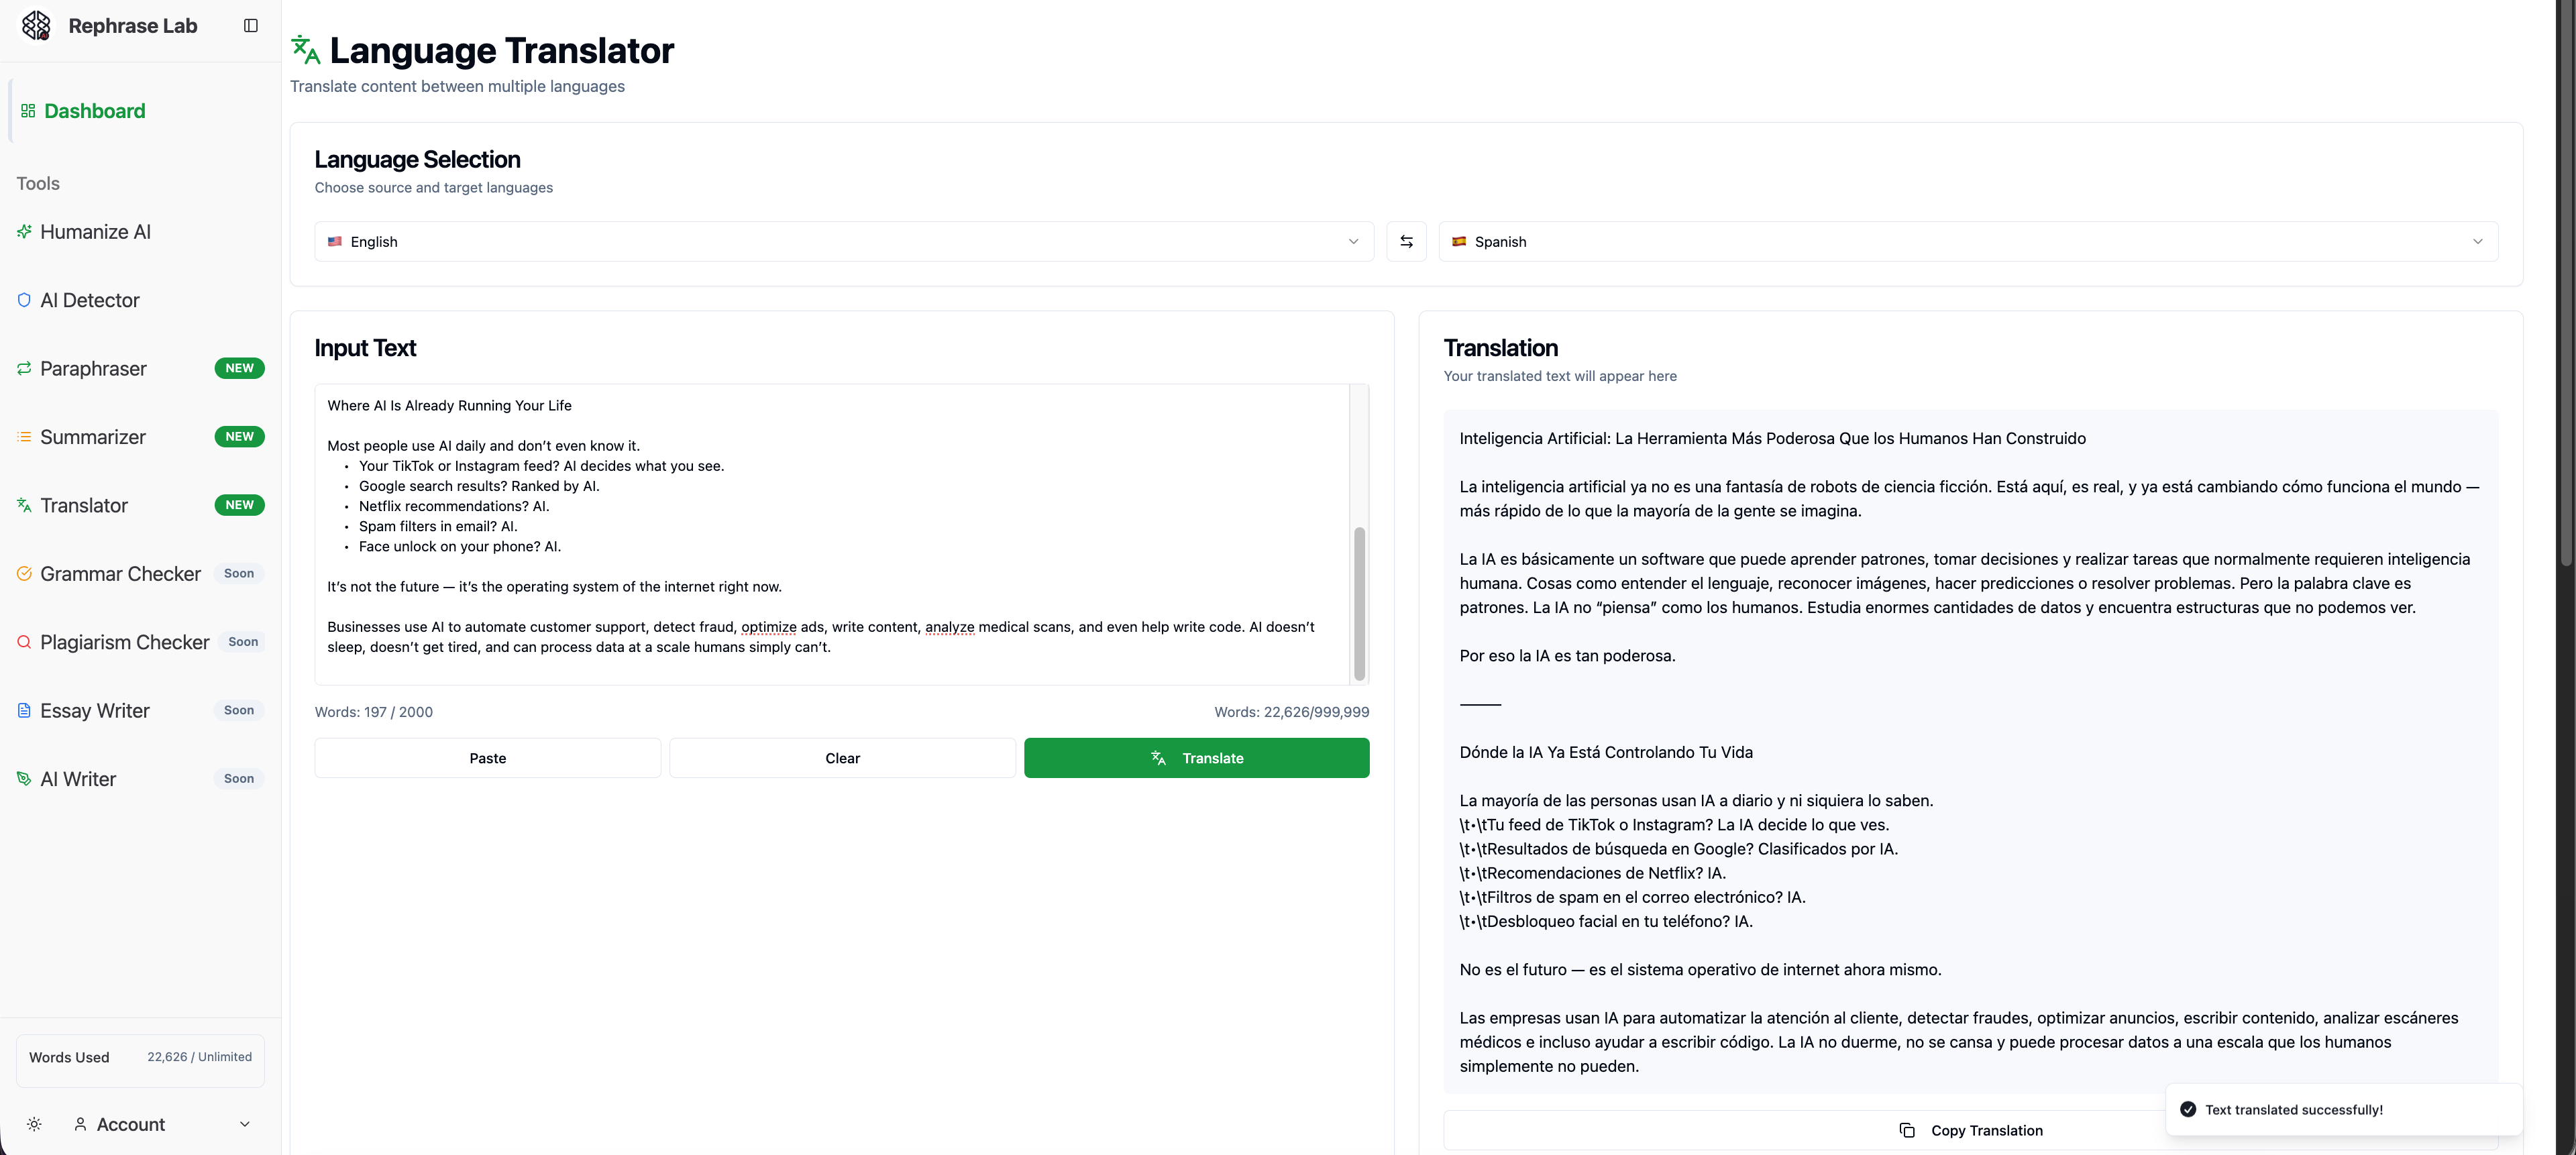Go to the Dashboard section
The image size is (2576, 1155).
pyautogui.click(x=94, y=110)
